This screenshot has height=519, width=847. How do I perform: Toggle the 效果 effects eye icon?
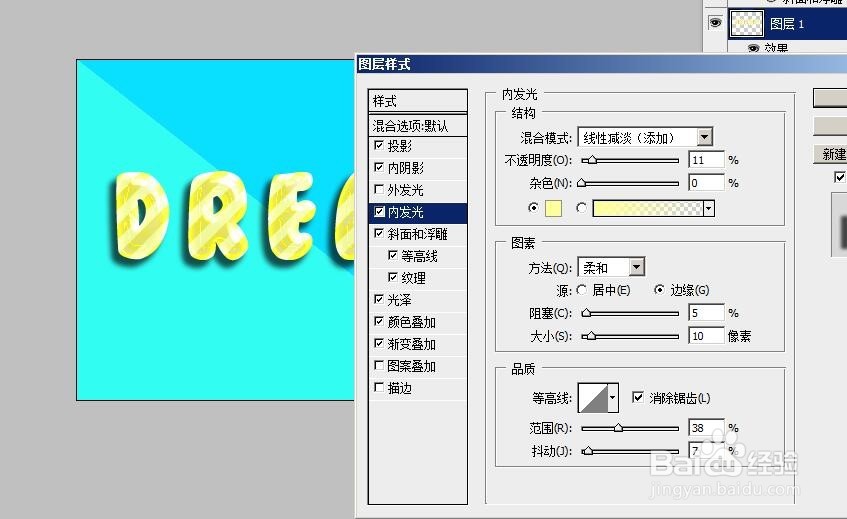(753, 48)
